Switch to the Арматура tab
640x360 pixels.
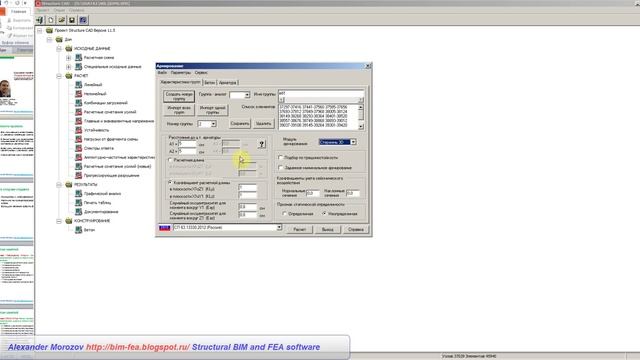tap(228, 82)
